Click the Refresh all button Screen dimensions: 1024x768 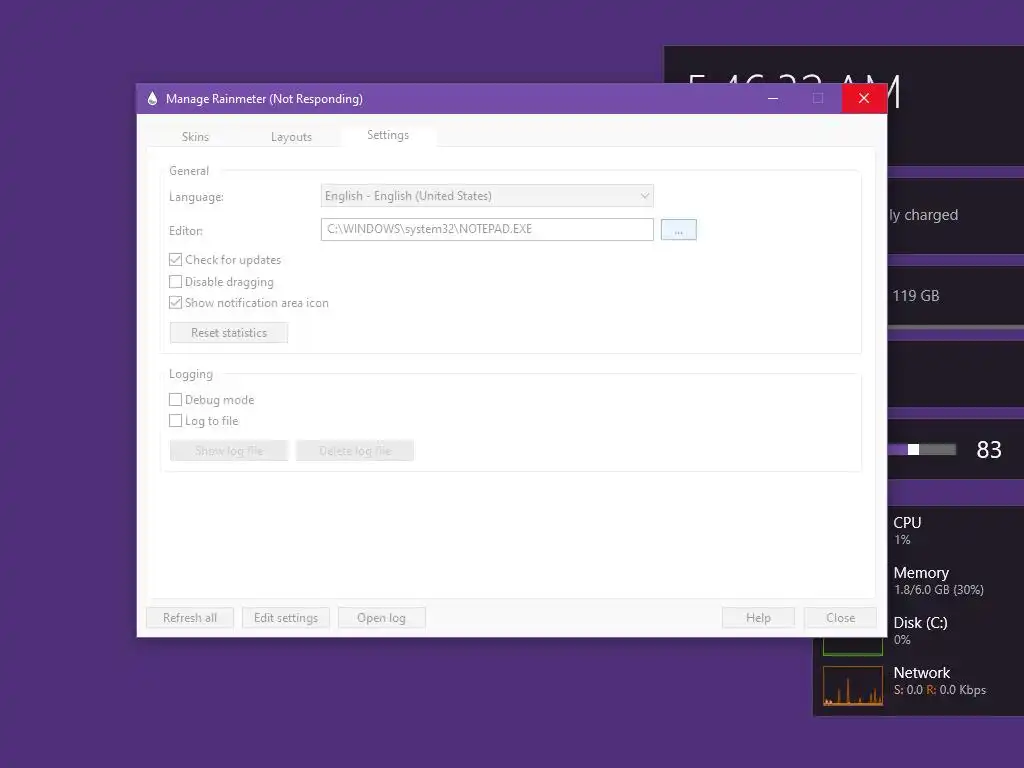pos(190,618)
